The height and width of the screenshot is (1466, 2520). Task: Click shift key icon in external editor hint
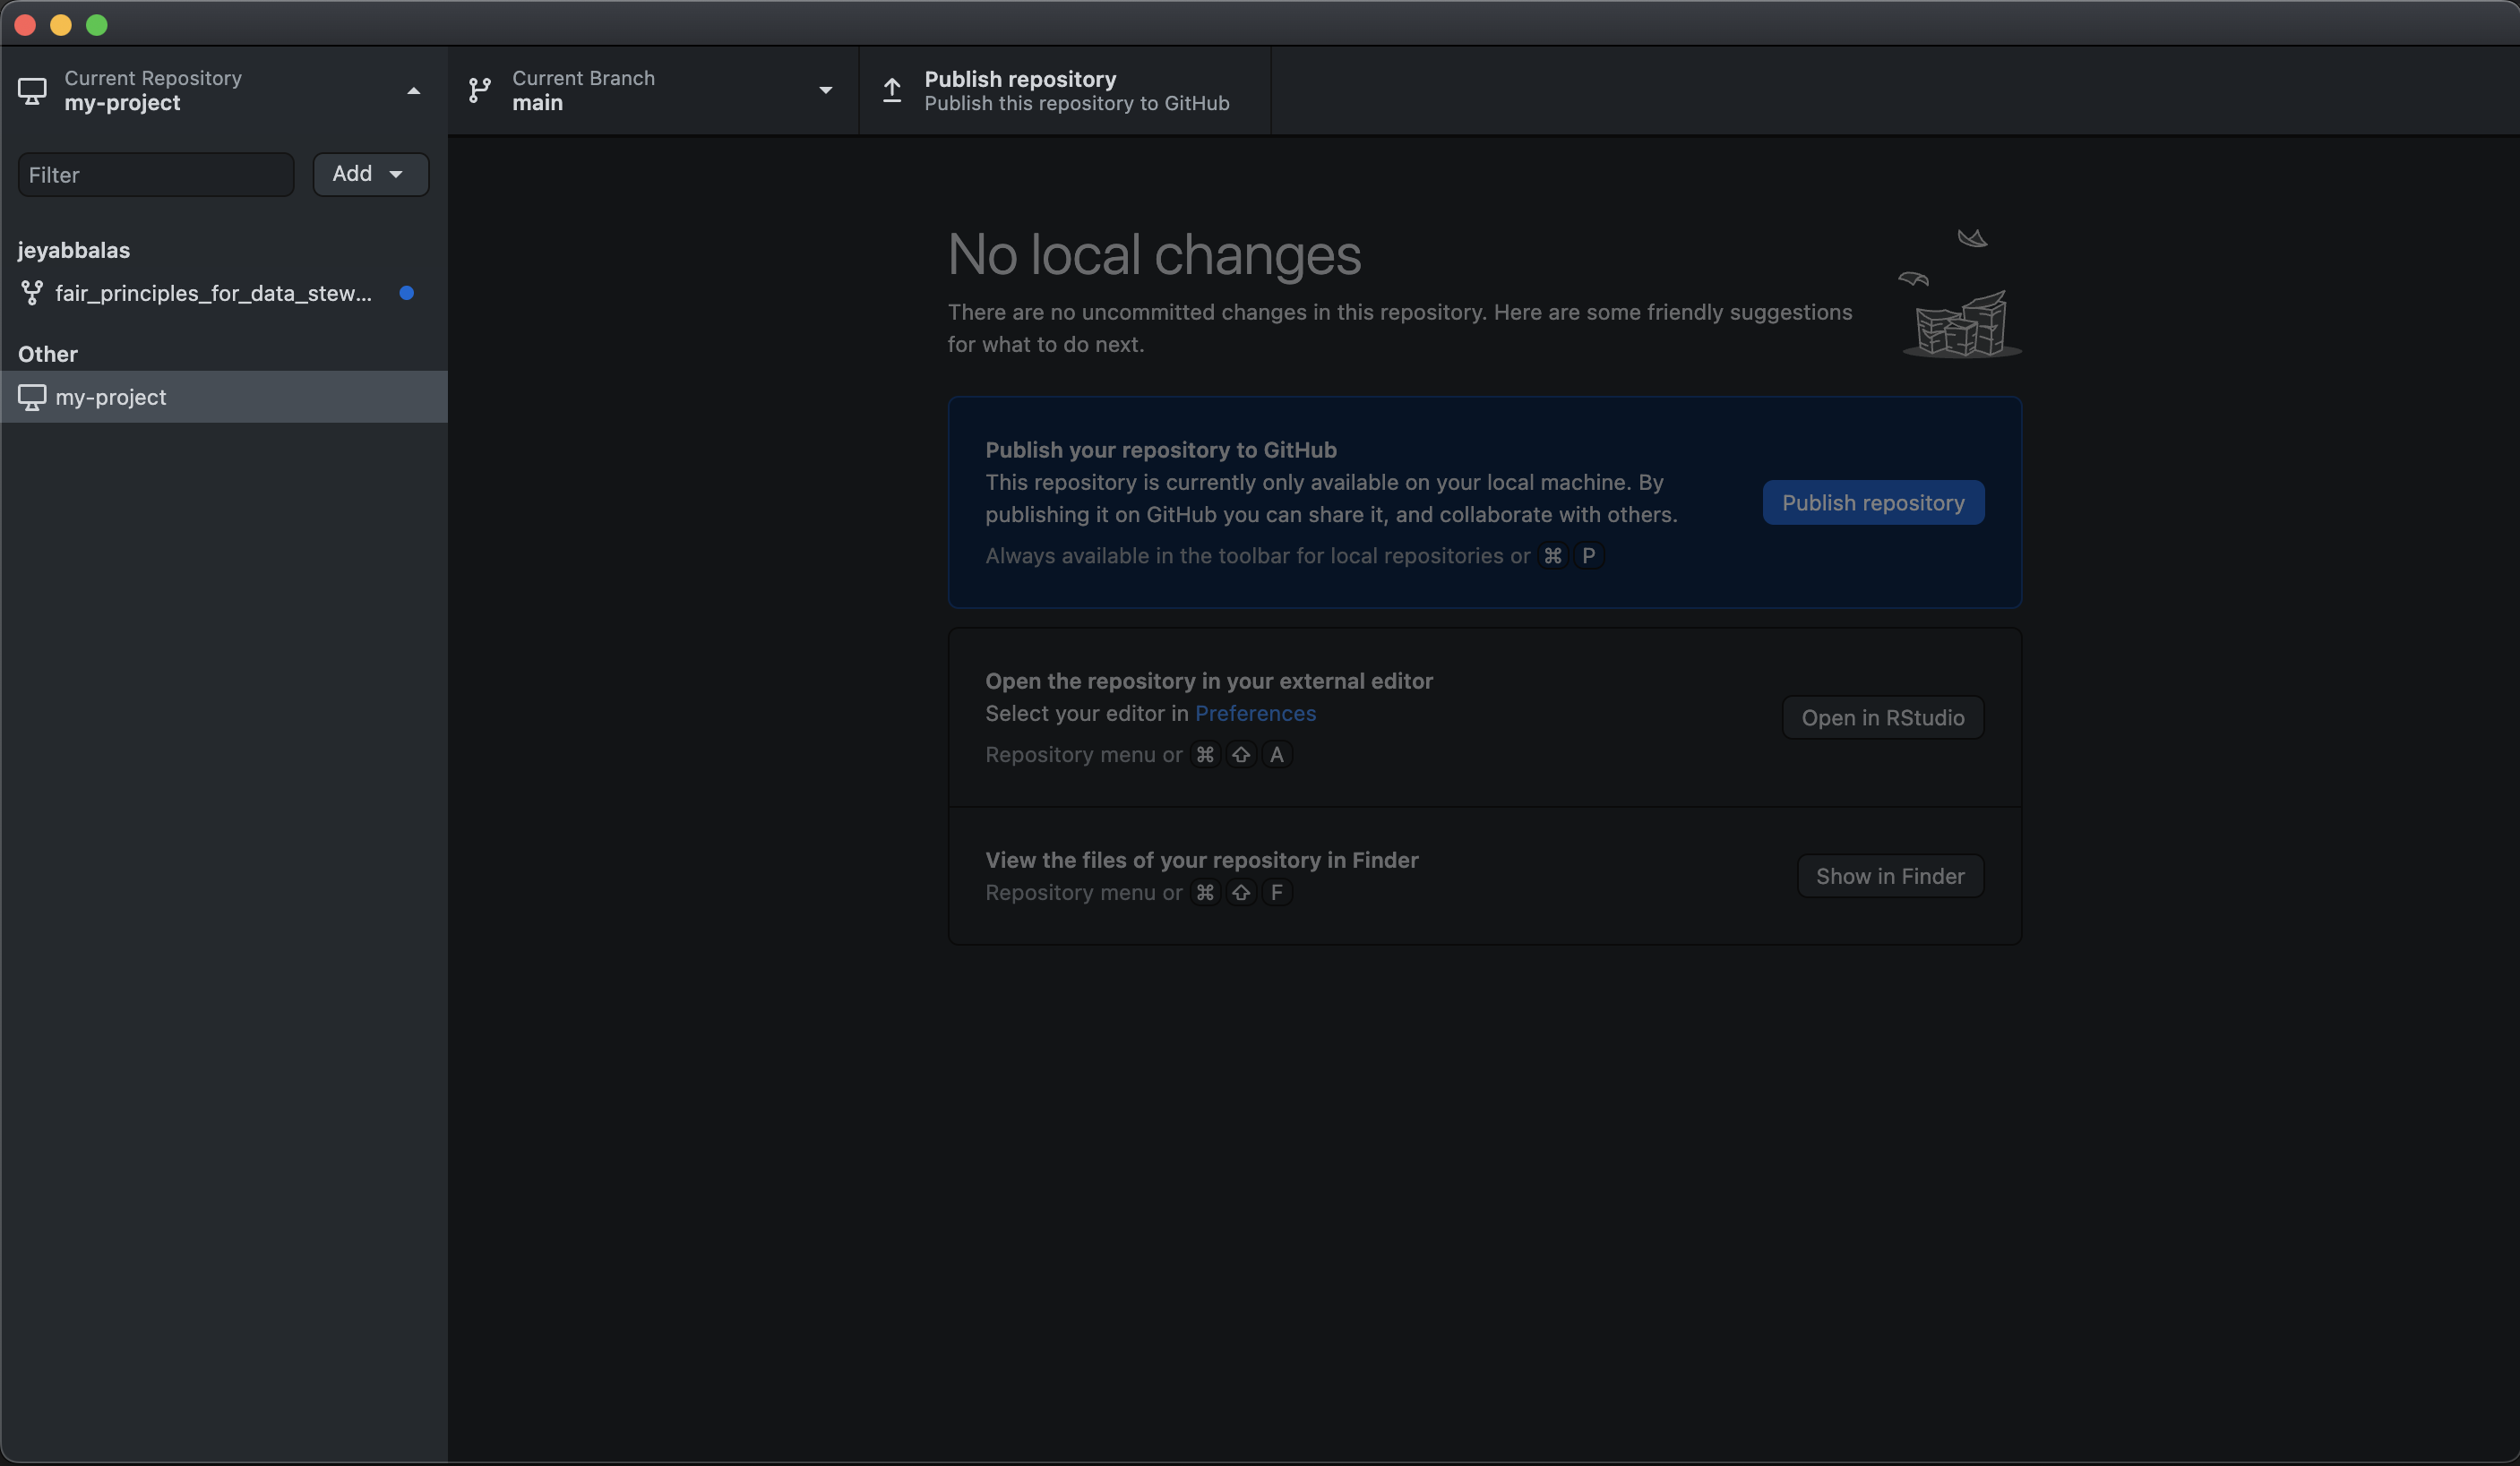tap(1241, 755)
